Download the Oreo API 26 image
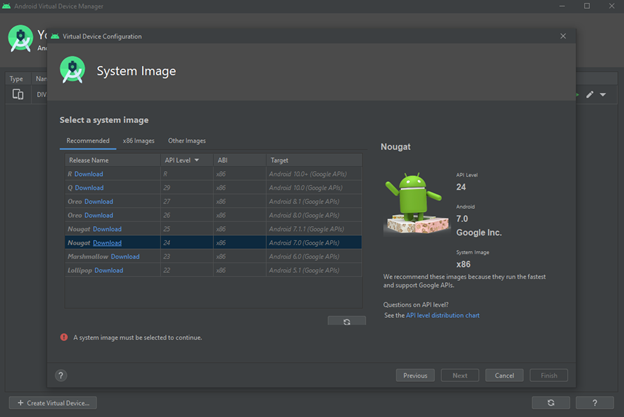The height and width of the screenshot is (417, 624). coord(99,215)
